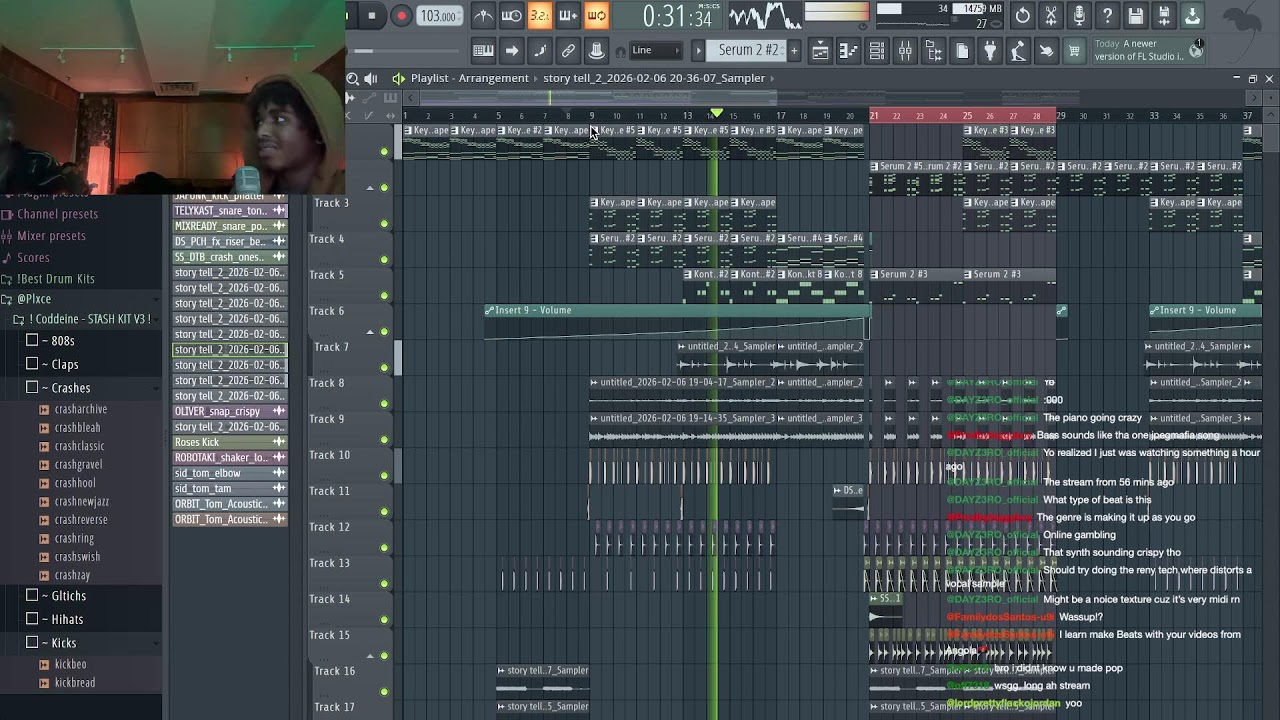Check the ~ Gltichs folder checkbox
This screenshot has height=720, width=1280.
pos(32,596)
